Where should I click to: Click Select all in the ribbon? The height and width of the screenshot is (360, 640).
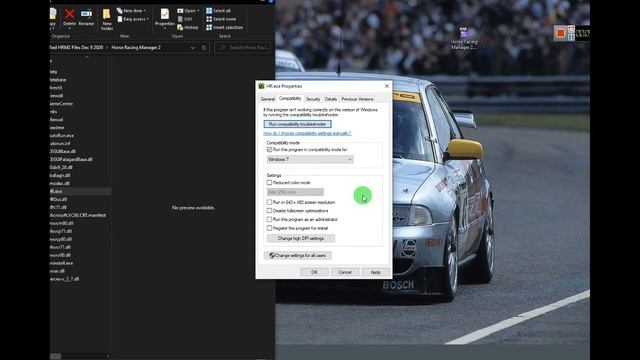(218, 11)
